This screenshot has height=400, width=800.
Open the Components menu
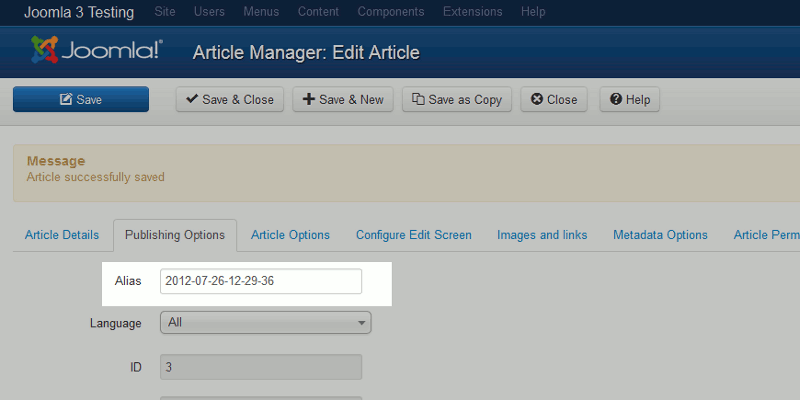point(391,12)
